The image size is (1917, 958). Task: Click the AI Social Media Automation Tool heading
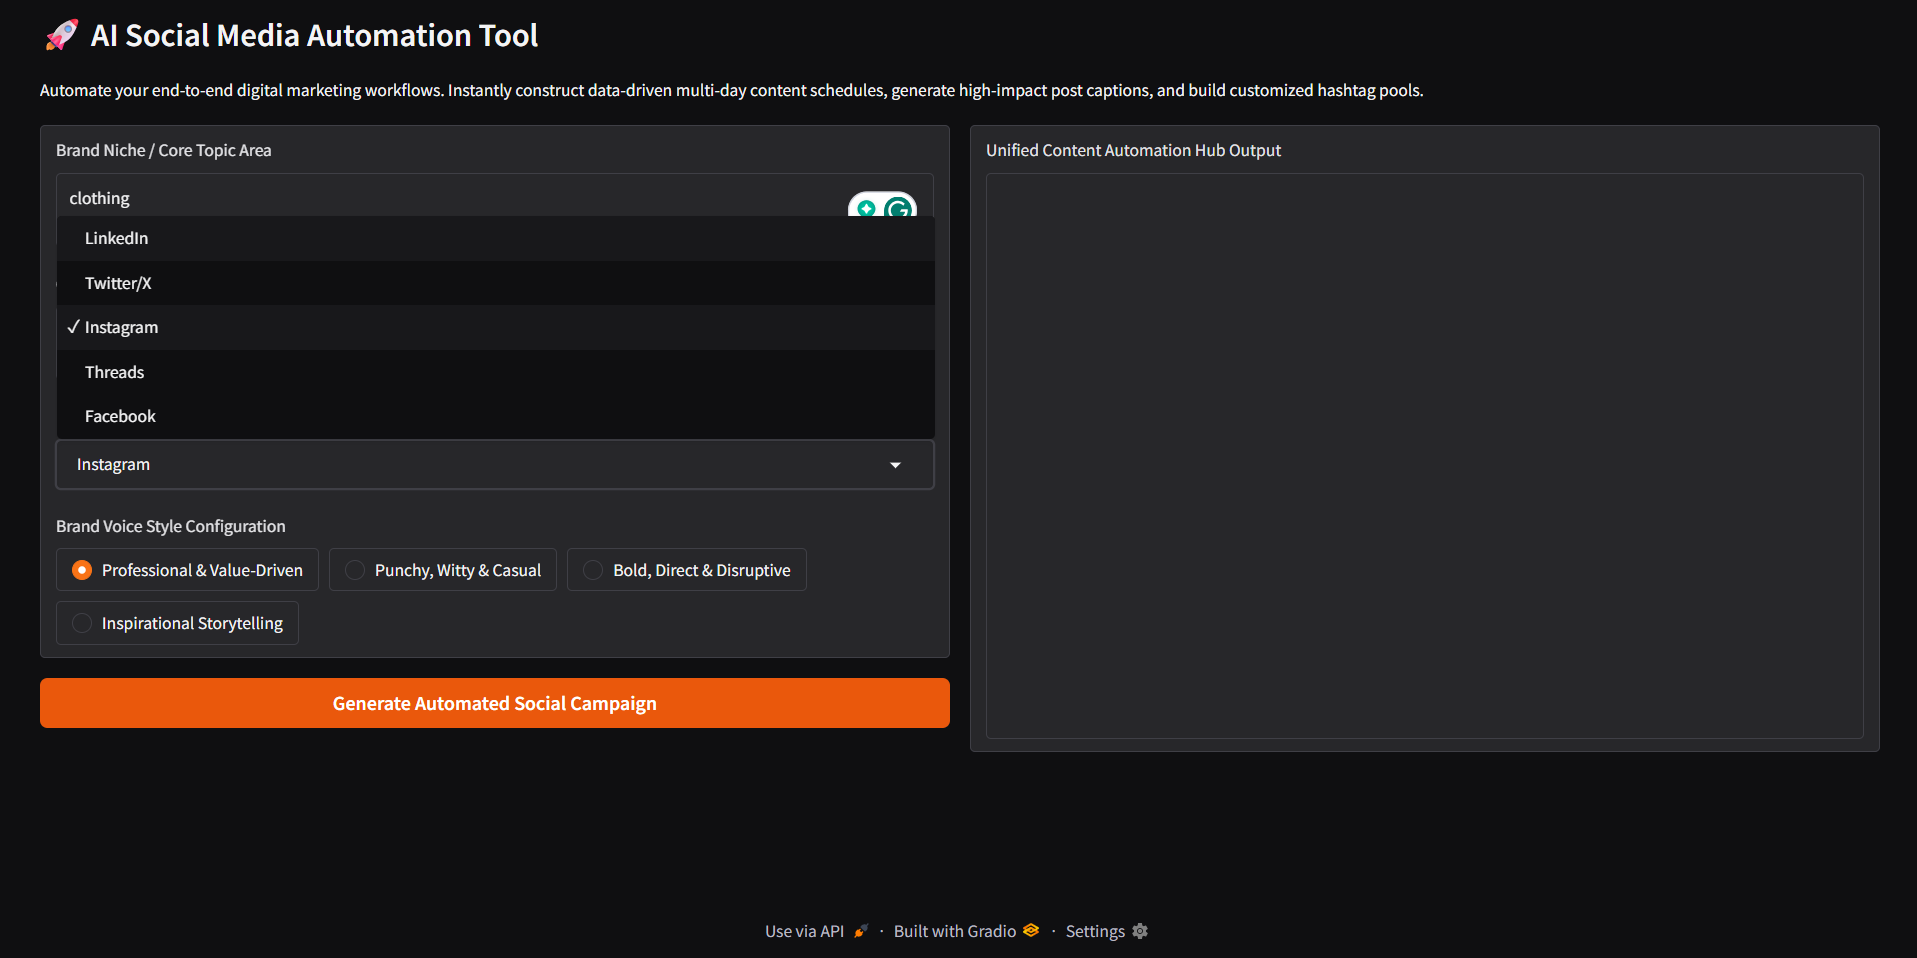click(314, 36)
